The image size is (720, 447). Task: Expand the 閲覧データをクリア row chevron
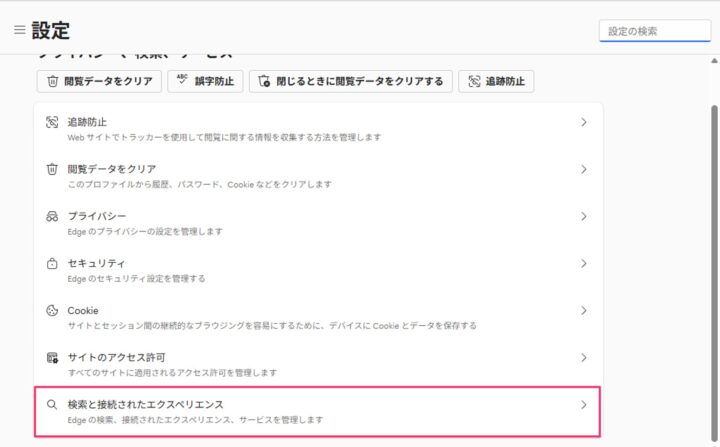583,169
